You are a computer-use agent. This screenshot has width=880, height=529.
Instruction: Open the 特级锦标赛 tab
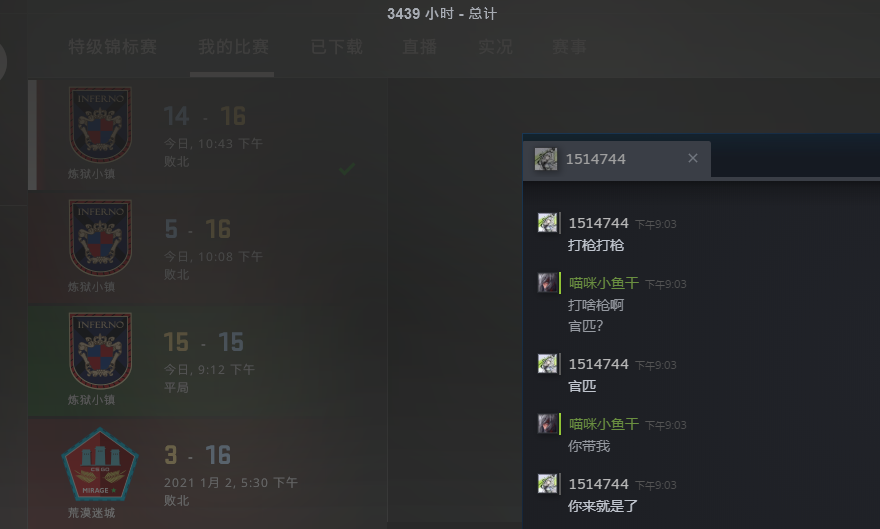(x=112, y=47)
